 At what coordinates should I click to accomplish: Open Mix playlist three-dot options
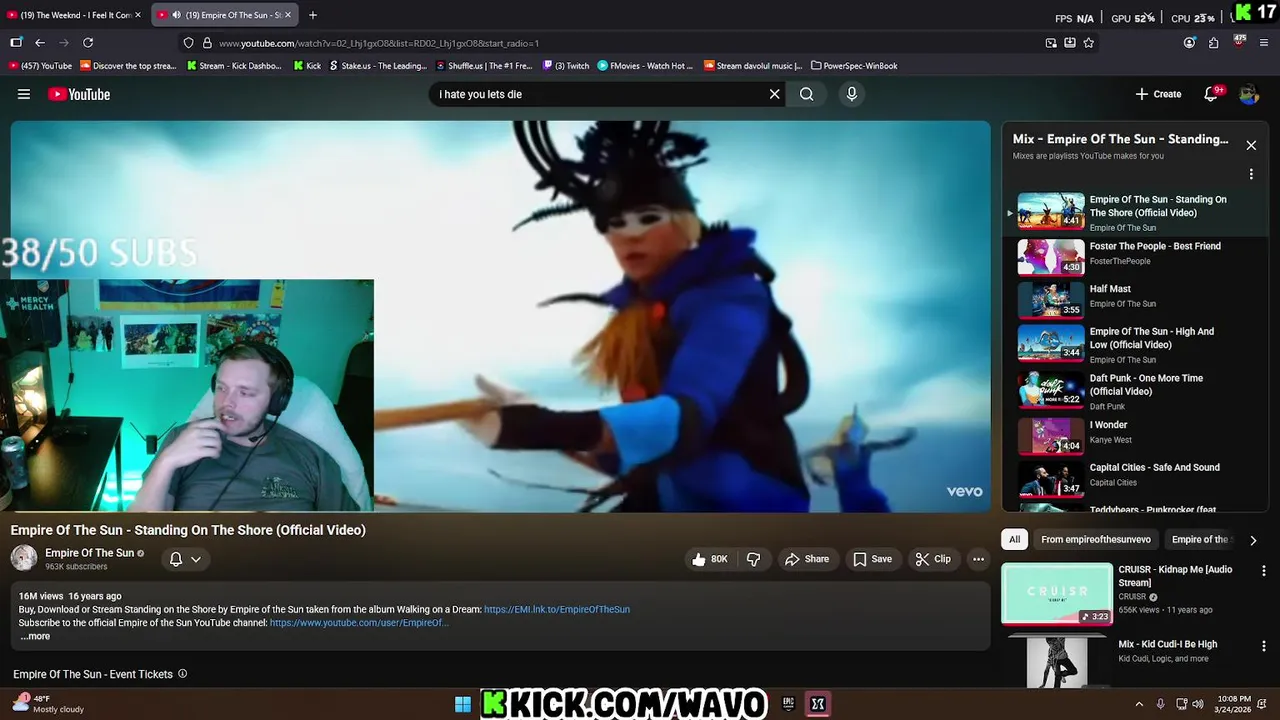click(1251, 174)
